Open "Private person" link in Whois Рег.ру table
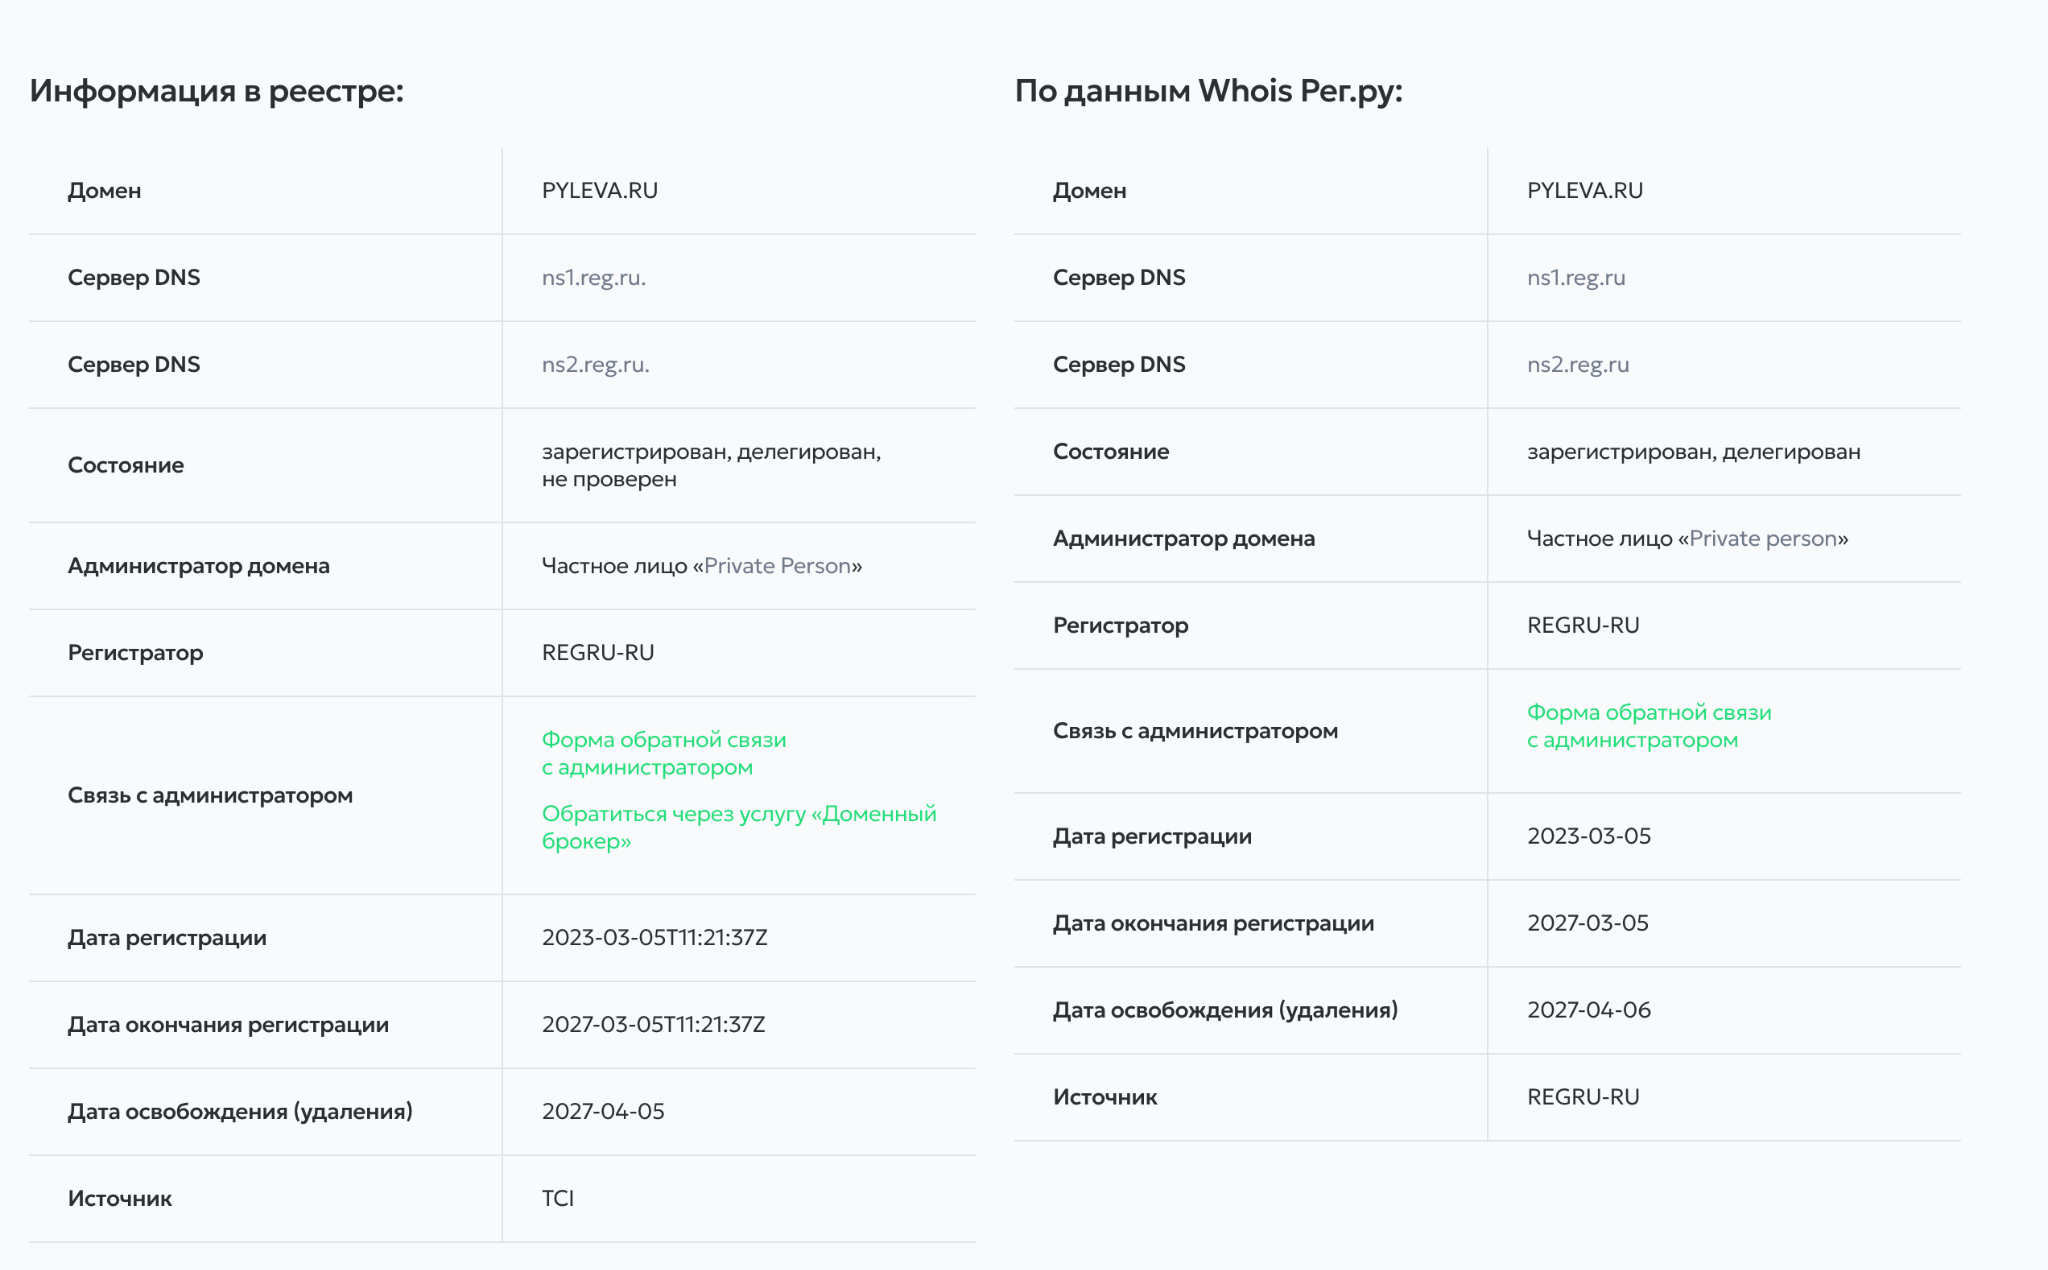 pos(1762,539)
